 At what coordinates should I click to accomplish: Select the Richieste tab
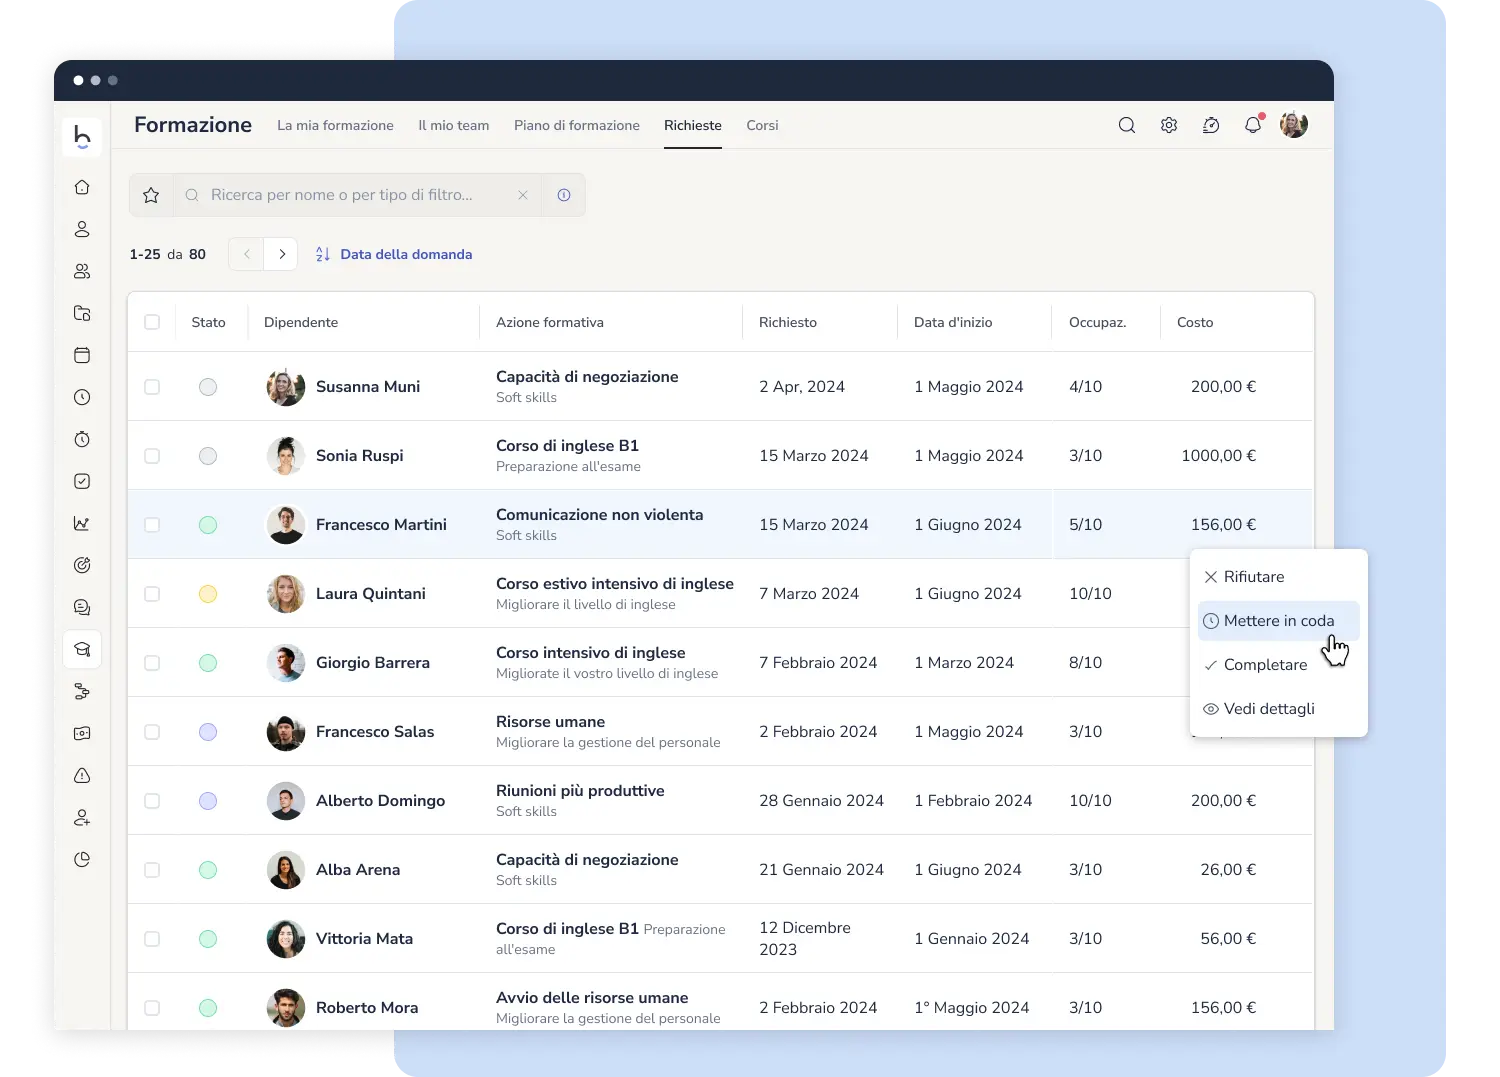(x=693, y=125)
